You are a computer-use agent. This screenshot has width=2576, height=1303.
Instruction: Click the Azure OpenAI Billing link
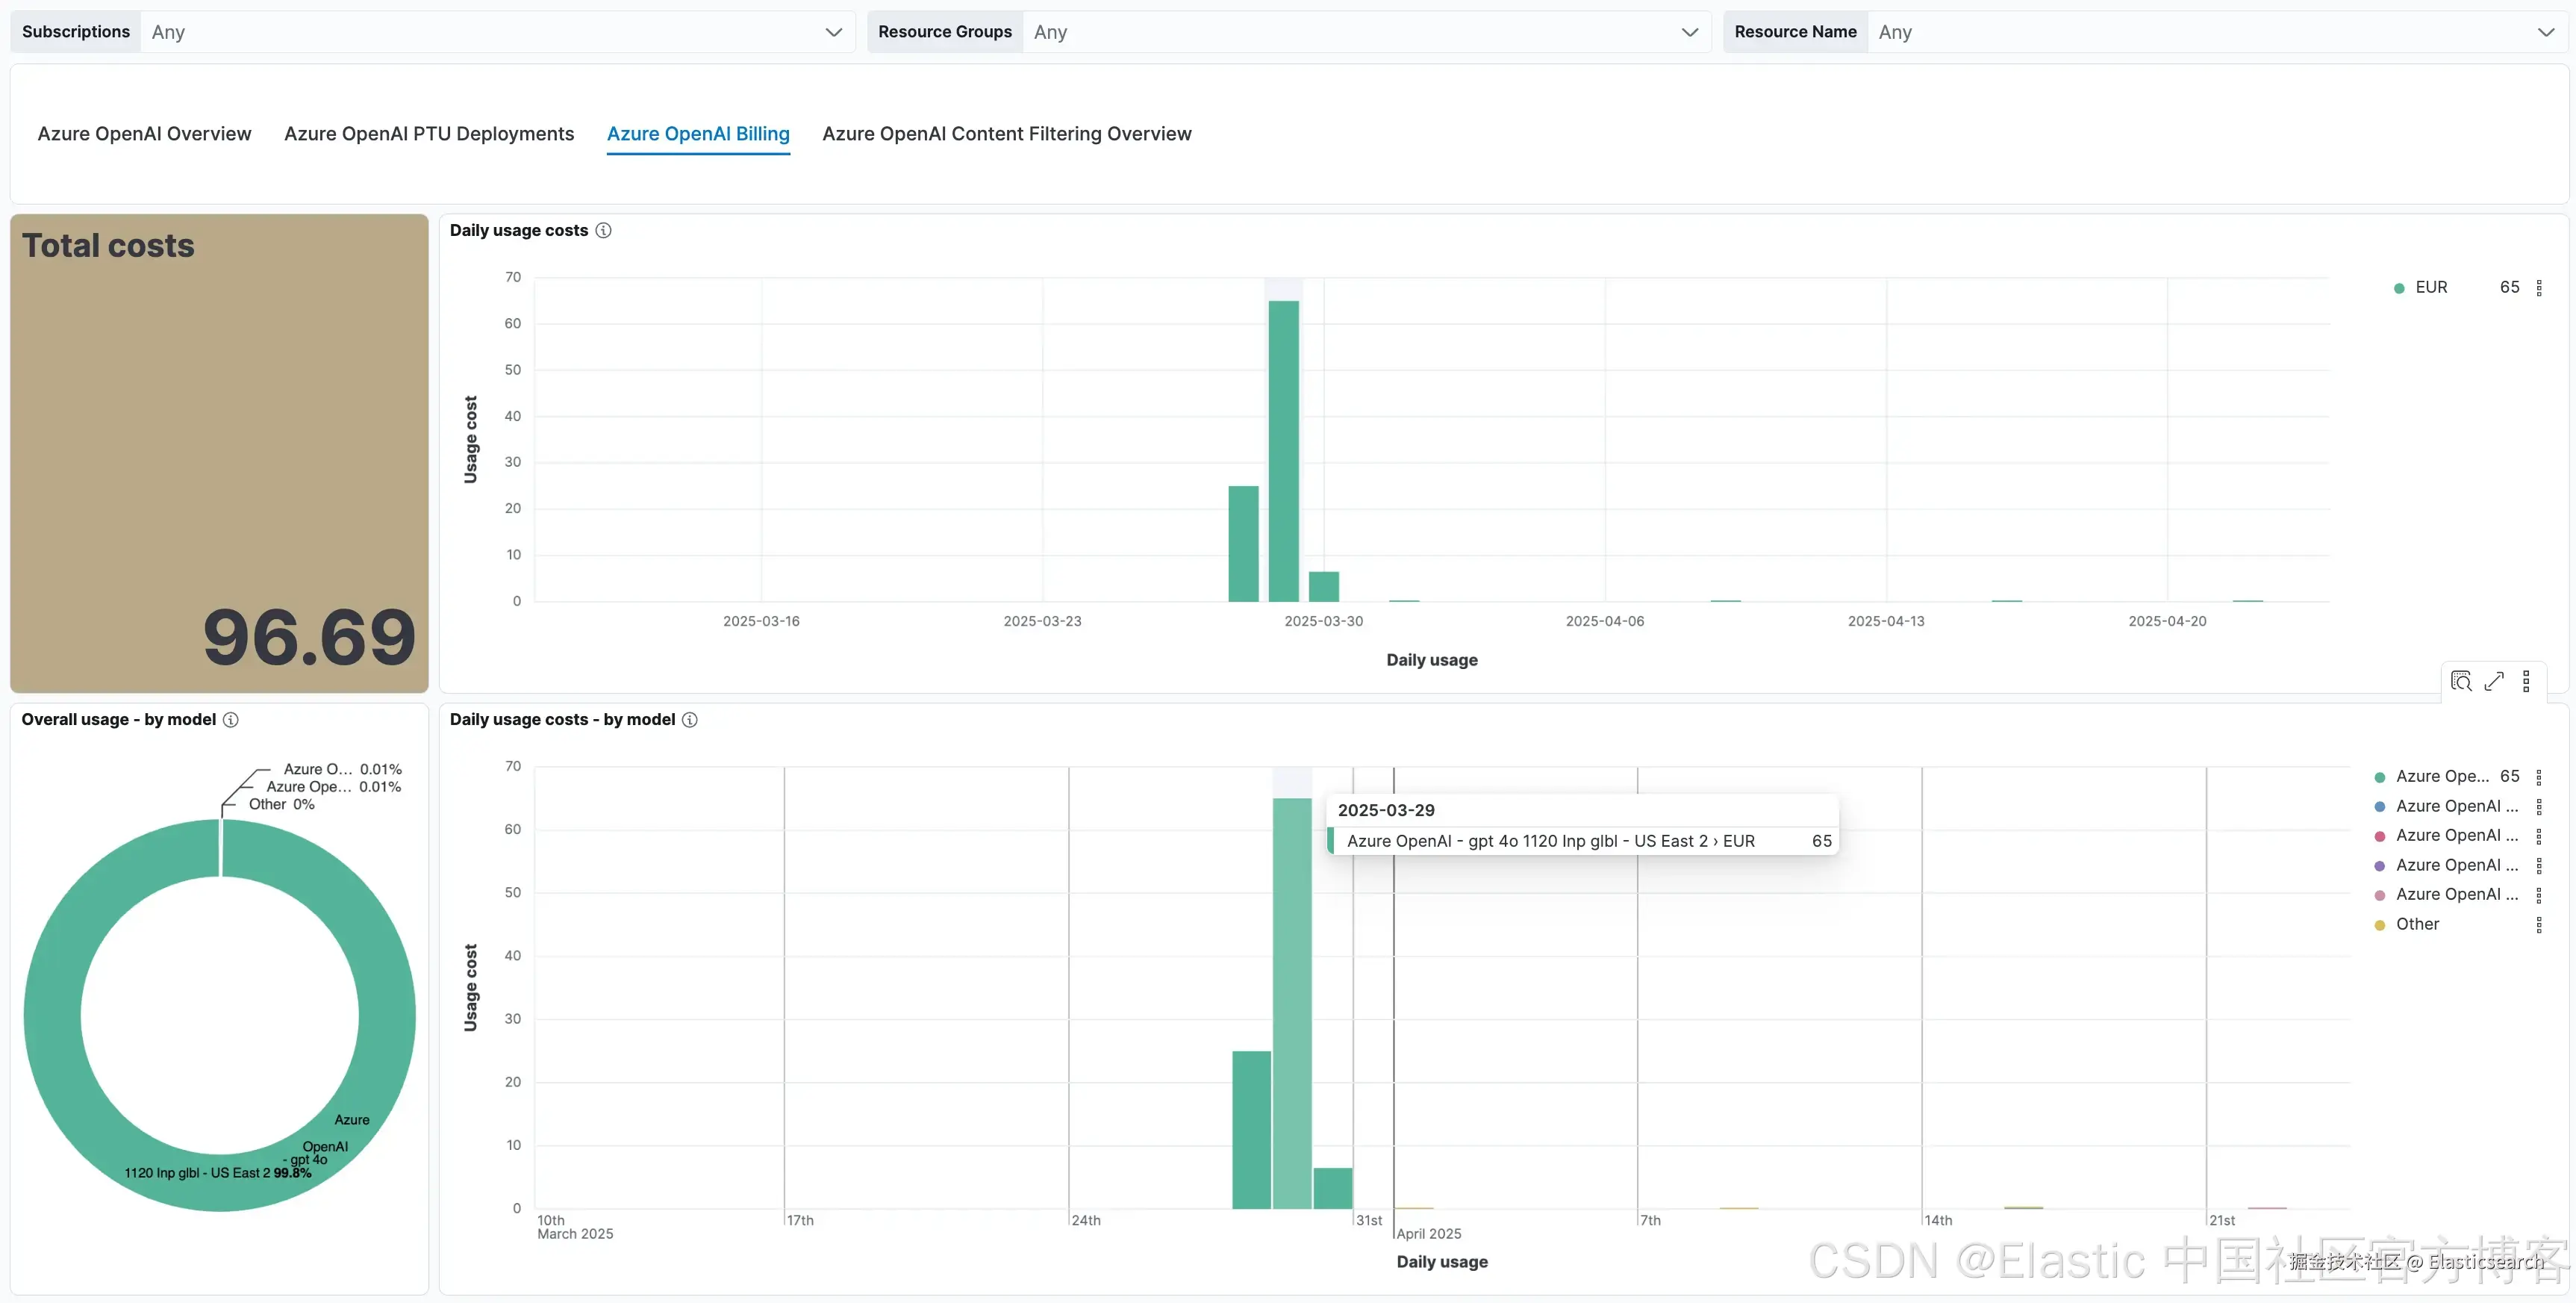(698, 134)
